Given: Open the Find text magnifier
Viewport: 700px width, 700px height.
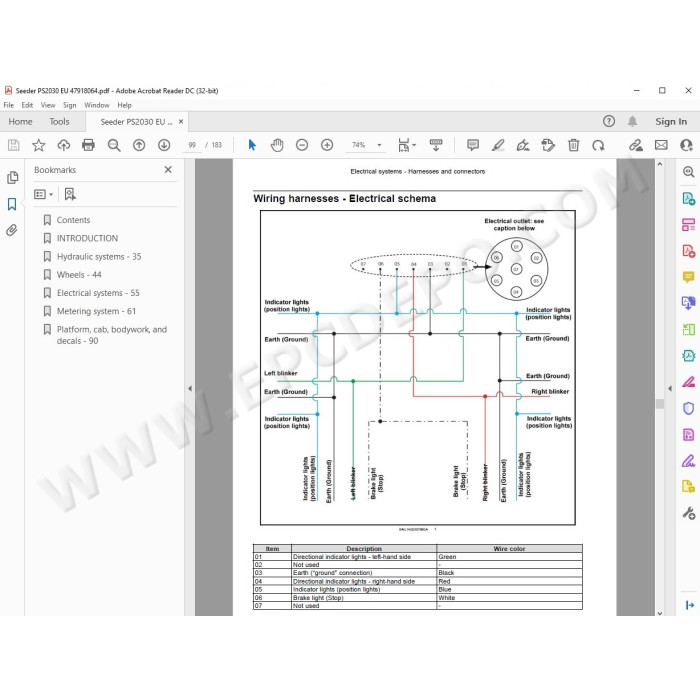Looking at the screenshot, I should tap(114, 145).
